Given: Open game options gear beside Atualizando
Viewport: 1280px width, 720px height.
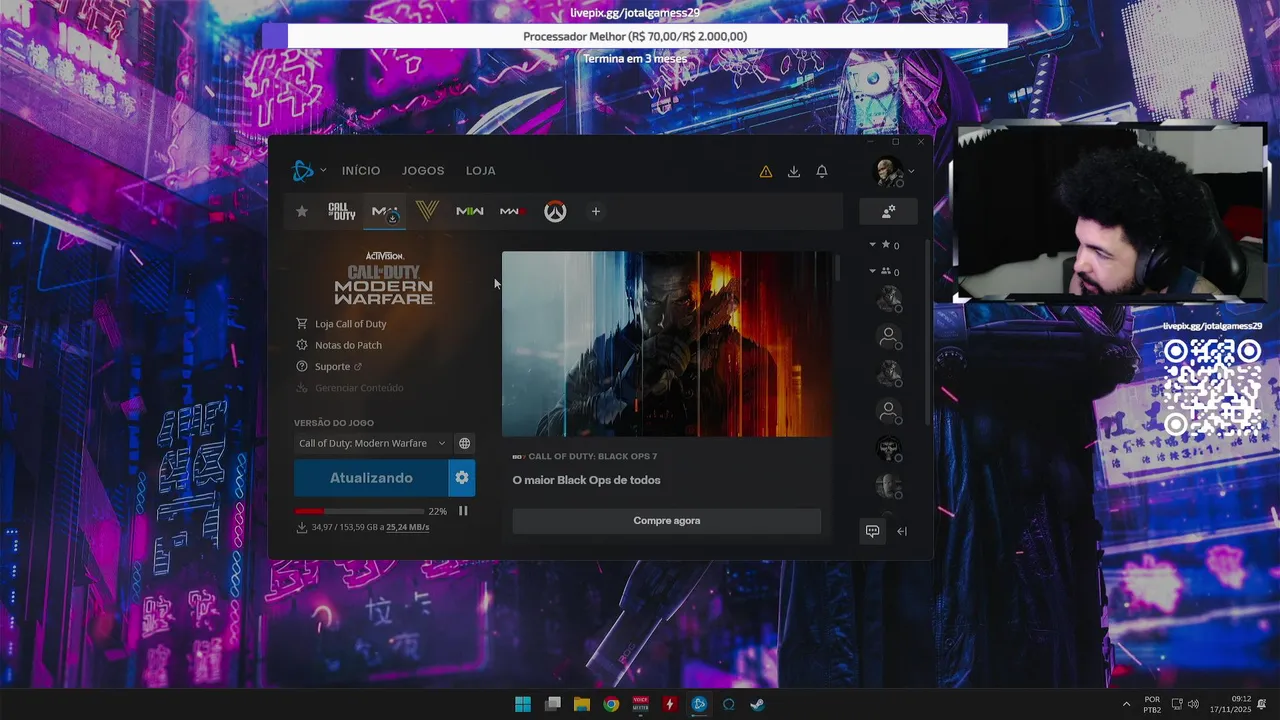Looking at the screenshot, I should (x=461, y=478).
